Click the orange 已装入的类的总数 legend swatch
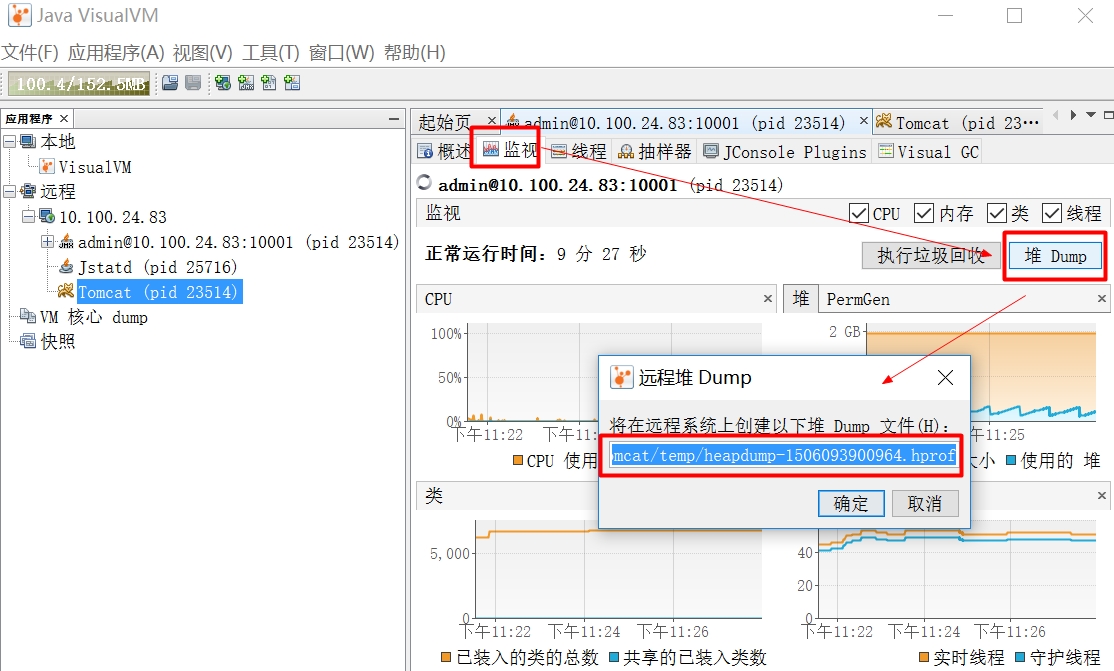The width and height of the screenshot is (1114, 671). click(x=446, y=657)
